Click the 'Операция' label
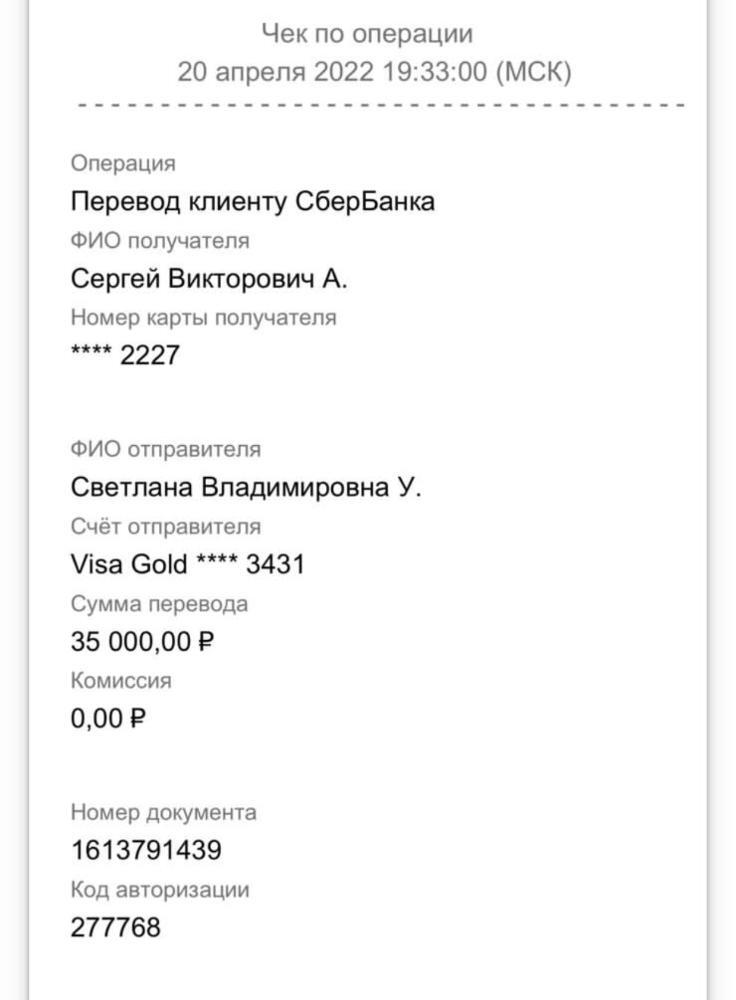 click(x=122, y=163)
